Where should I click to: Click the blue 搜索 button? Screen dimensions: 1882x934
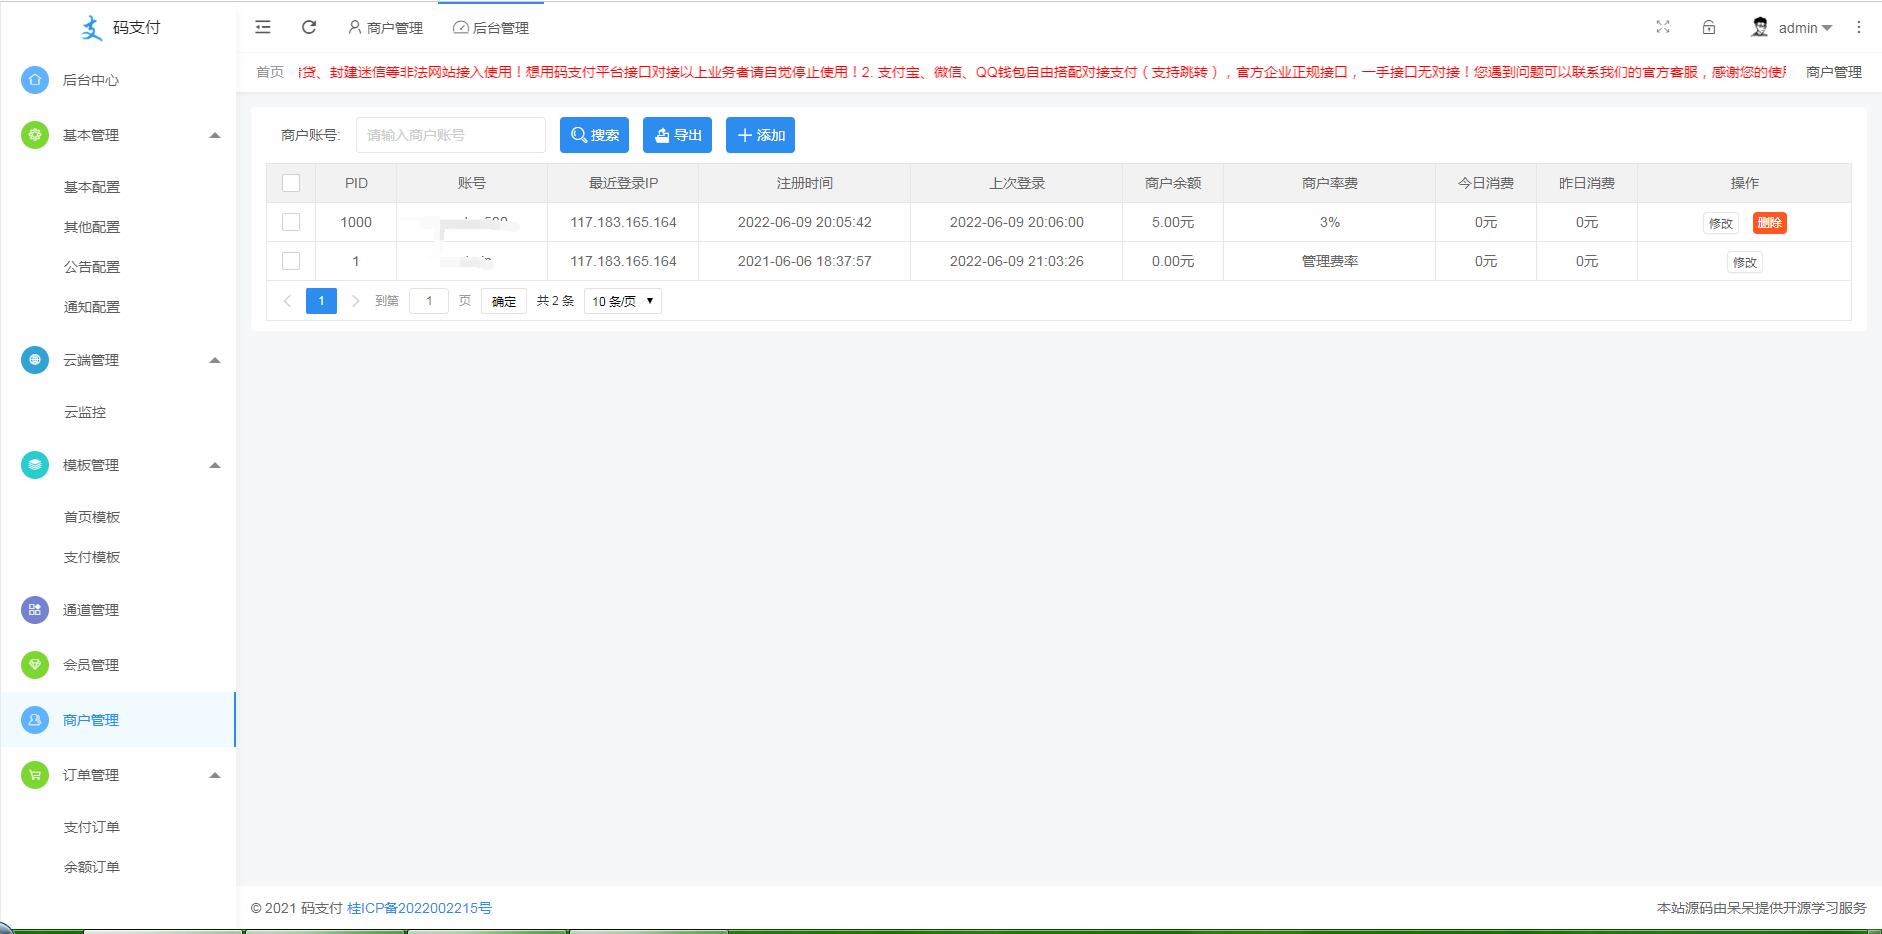coord(594,135)
